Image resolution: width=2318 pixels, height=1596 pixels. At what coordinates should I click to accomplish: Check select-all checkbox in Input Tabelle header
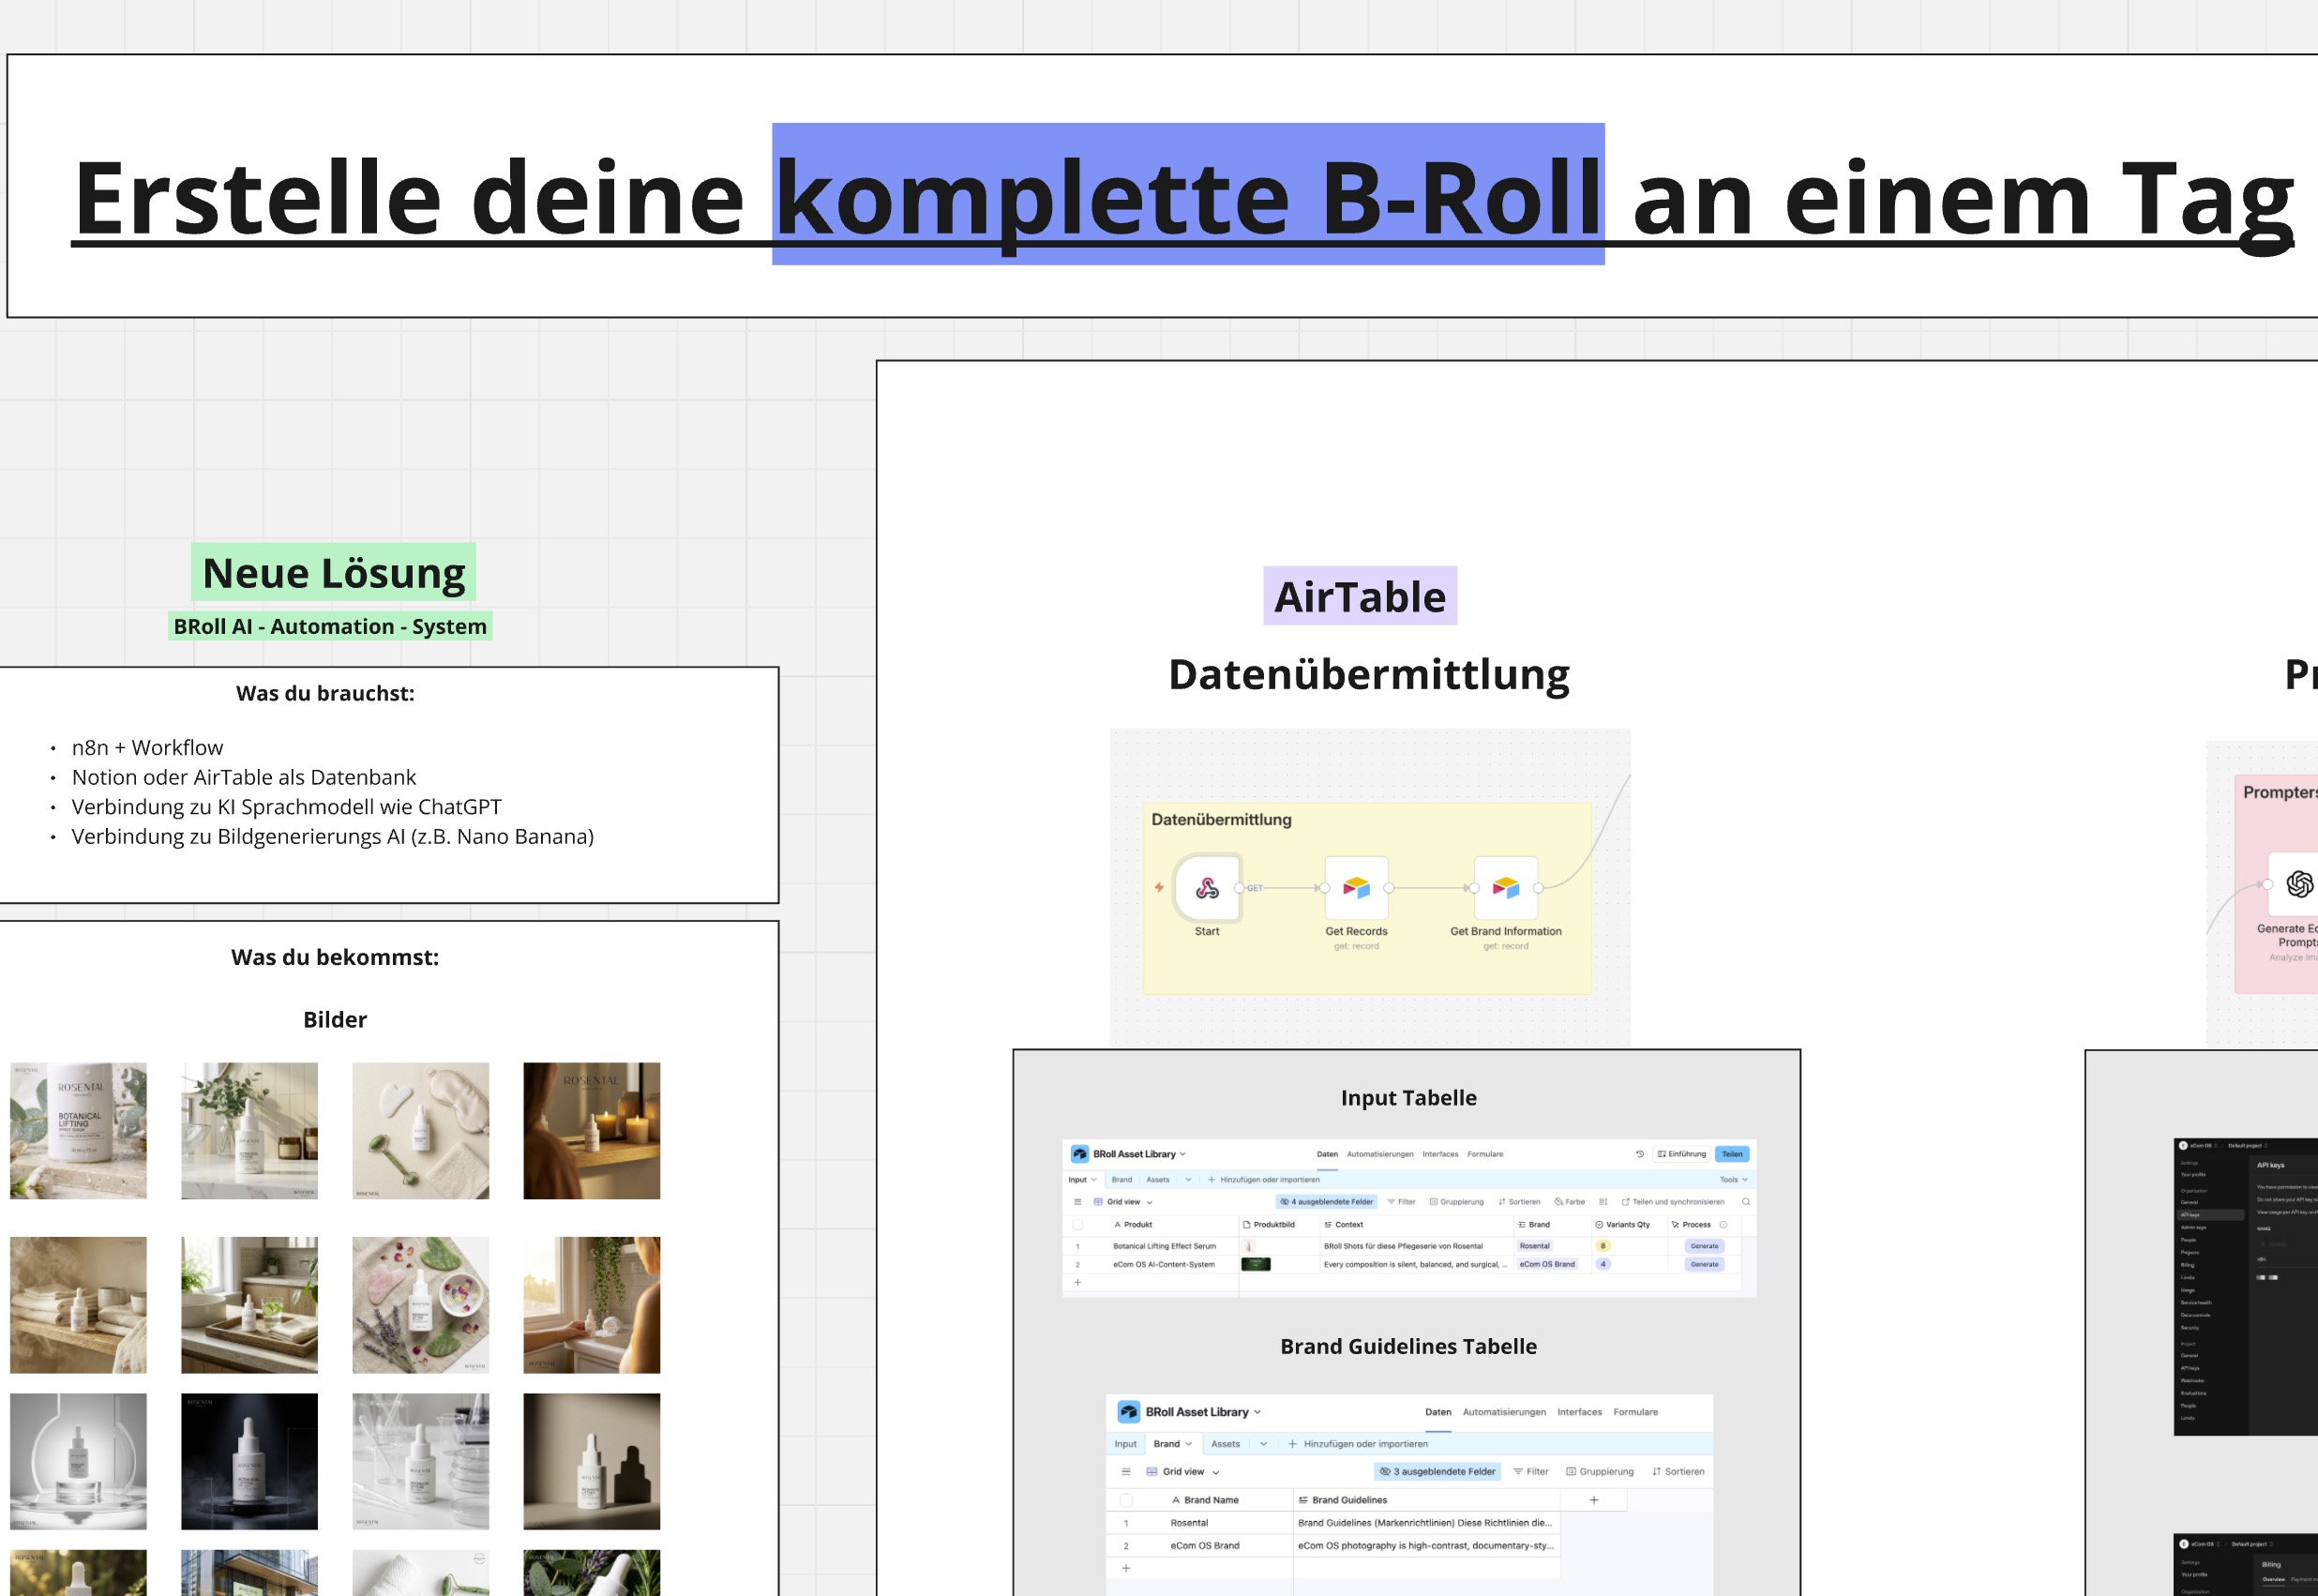tap(1077, 1224)
